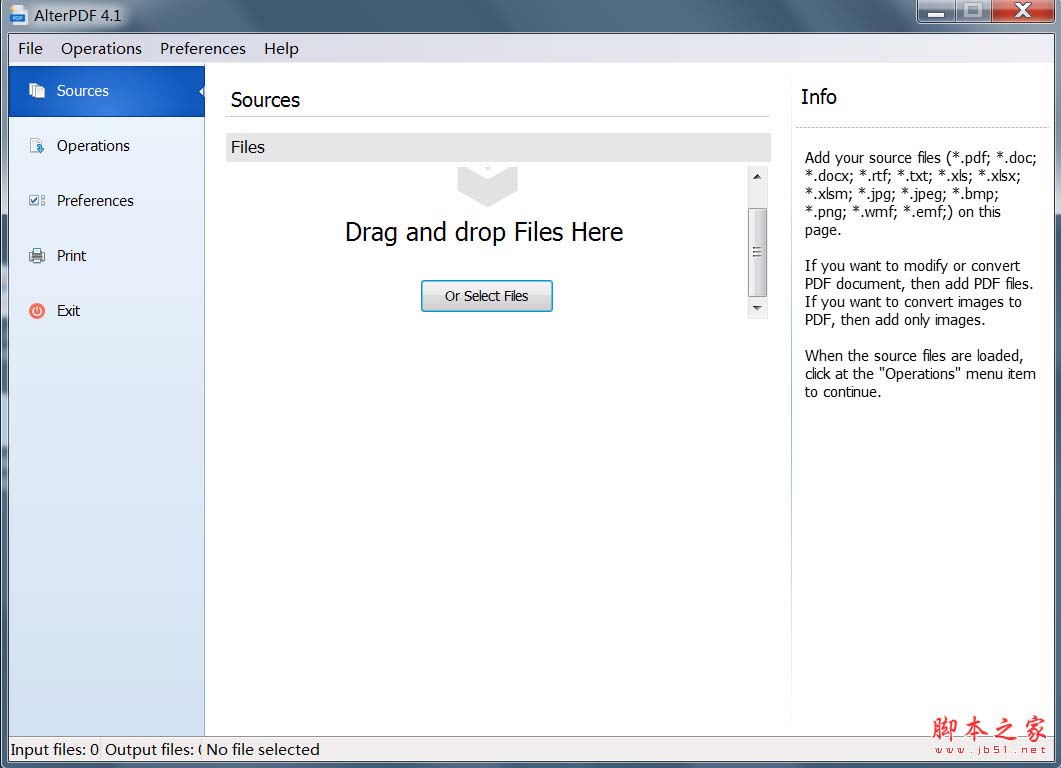Click the Output files status entry

(153, 749)
